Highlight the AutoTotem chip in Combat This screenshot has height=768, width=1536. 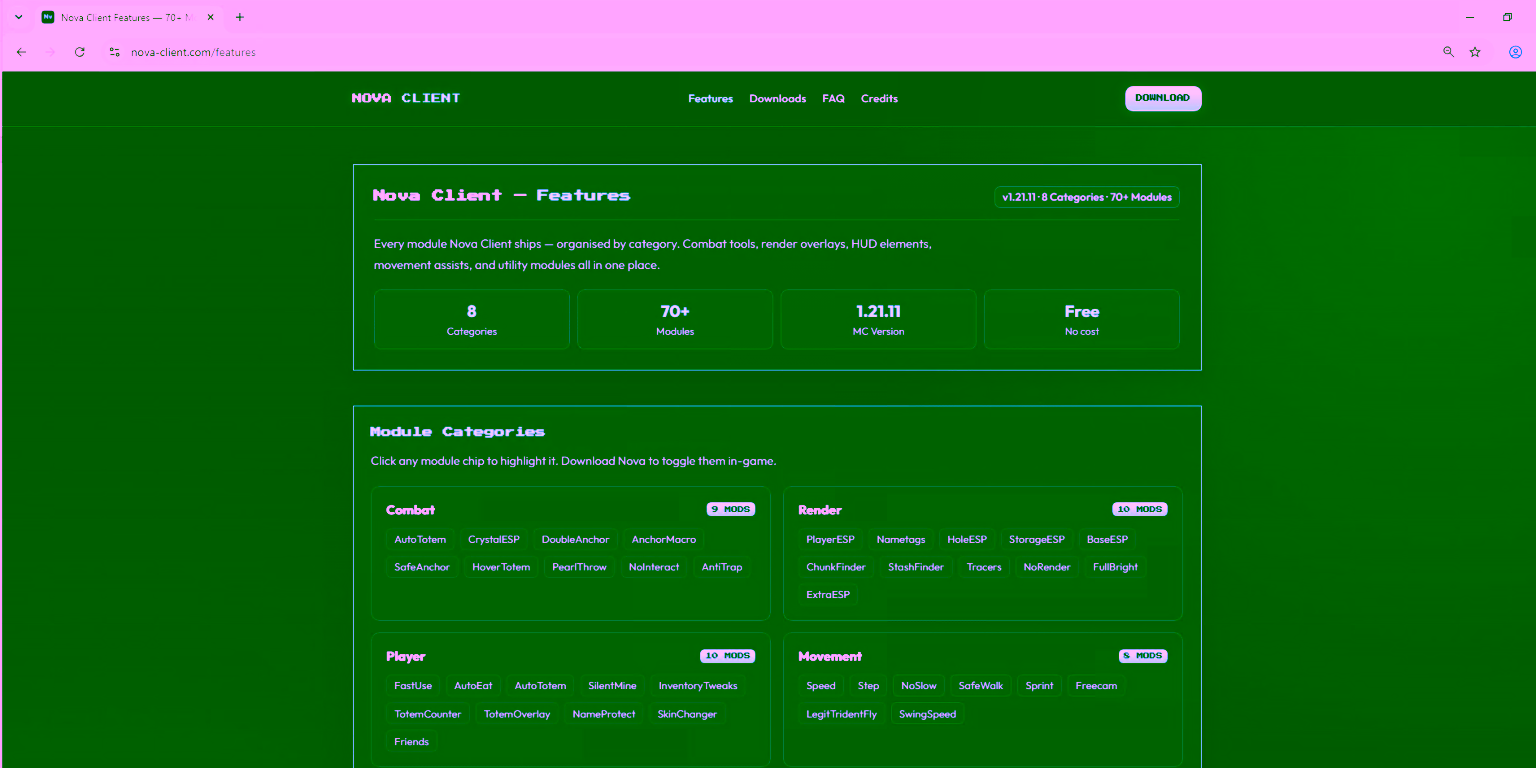(x=420, y=540)
